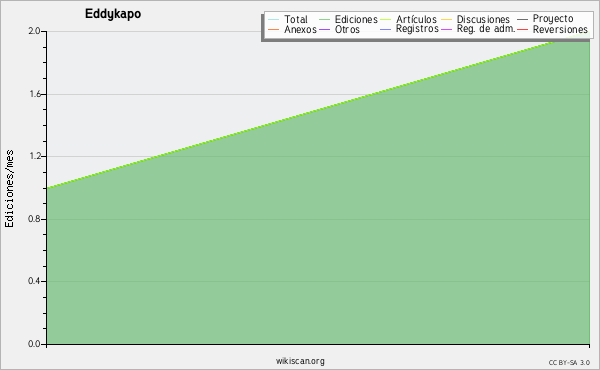Click the wikiscan.org label below chart
This screenshot has height=370, width=600.
[x=300, y=361]
